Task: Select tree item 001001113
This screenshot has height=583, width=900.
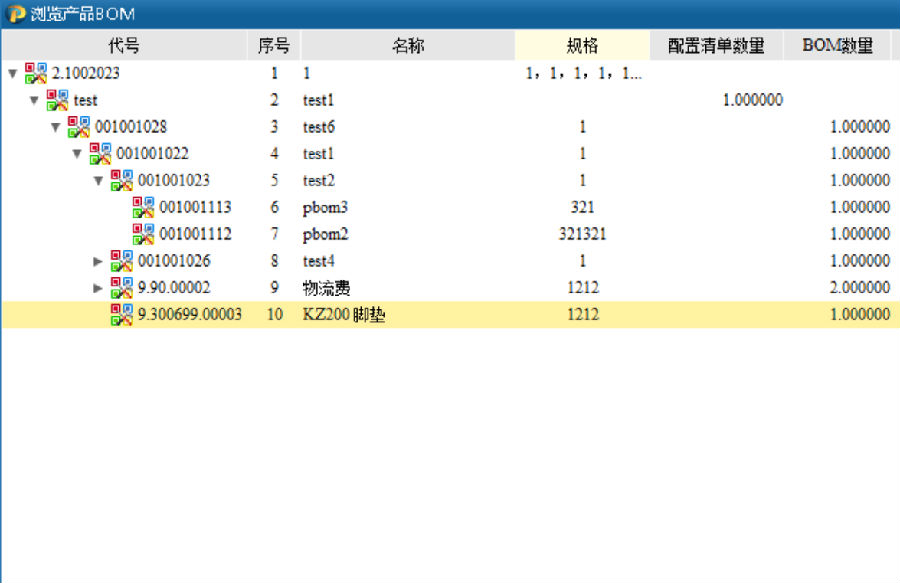Action: (x=195, y=207)
